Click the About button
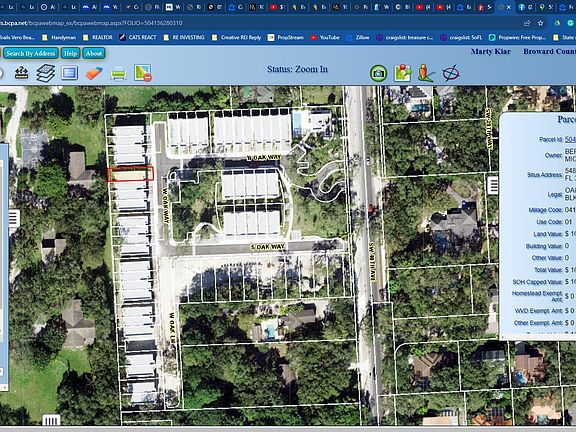The image size is (576, 432). (x=94, y=53)
